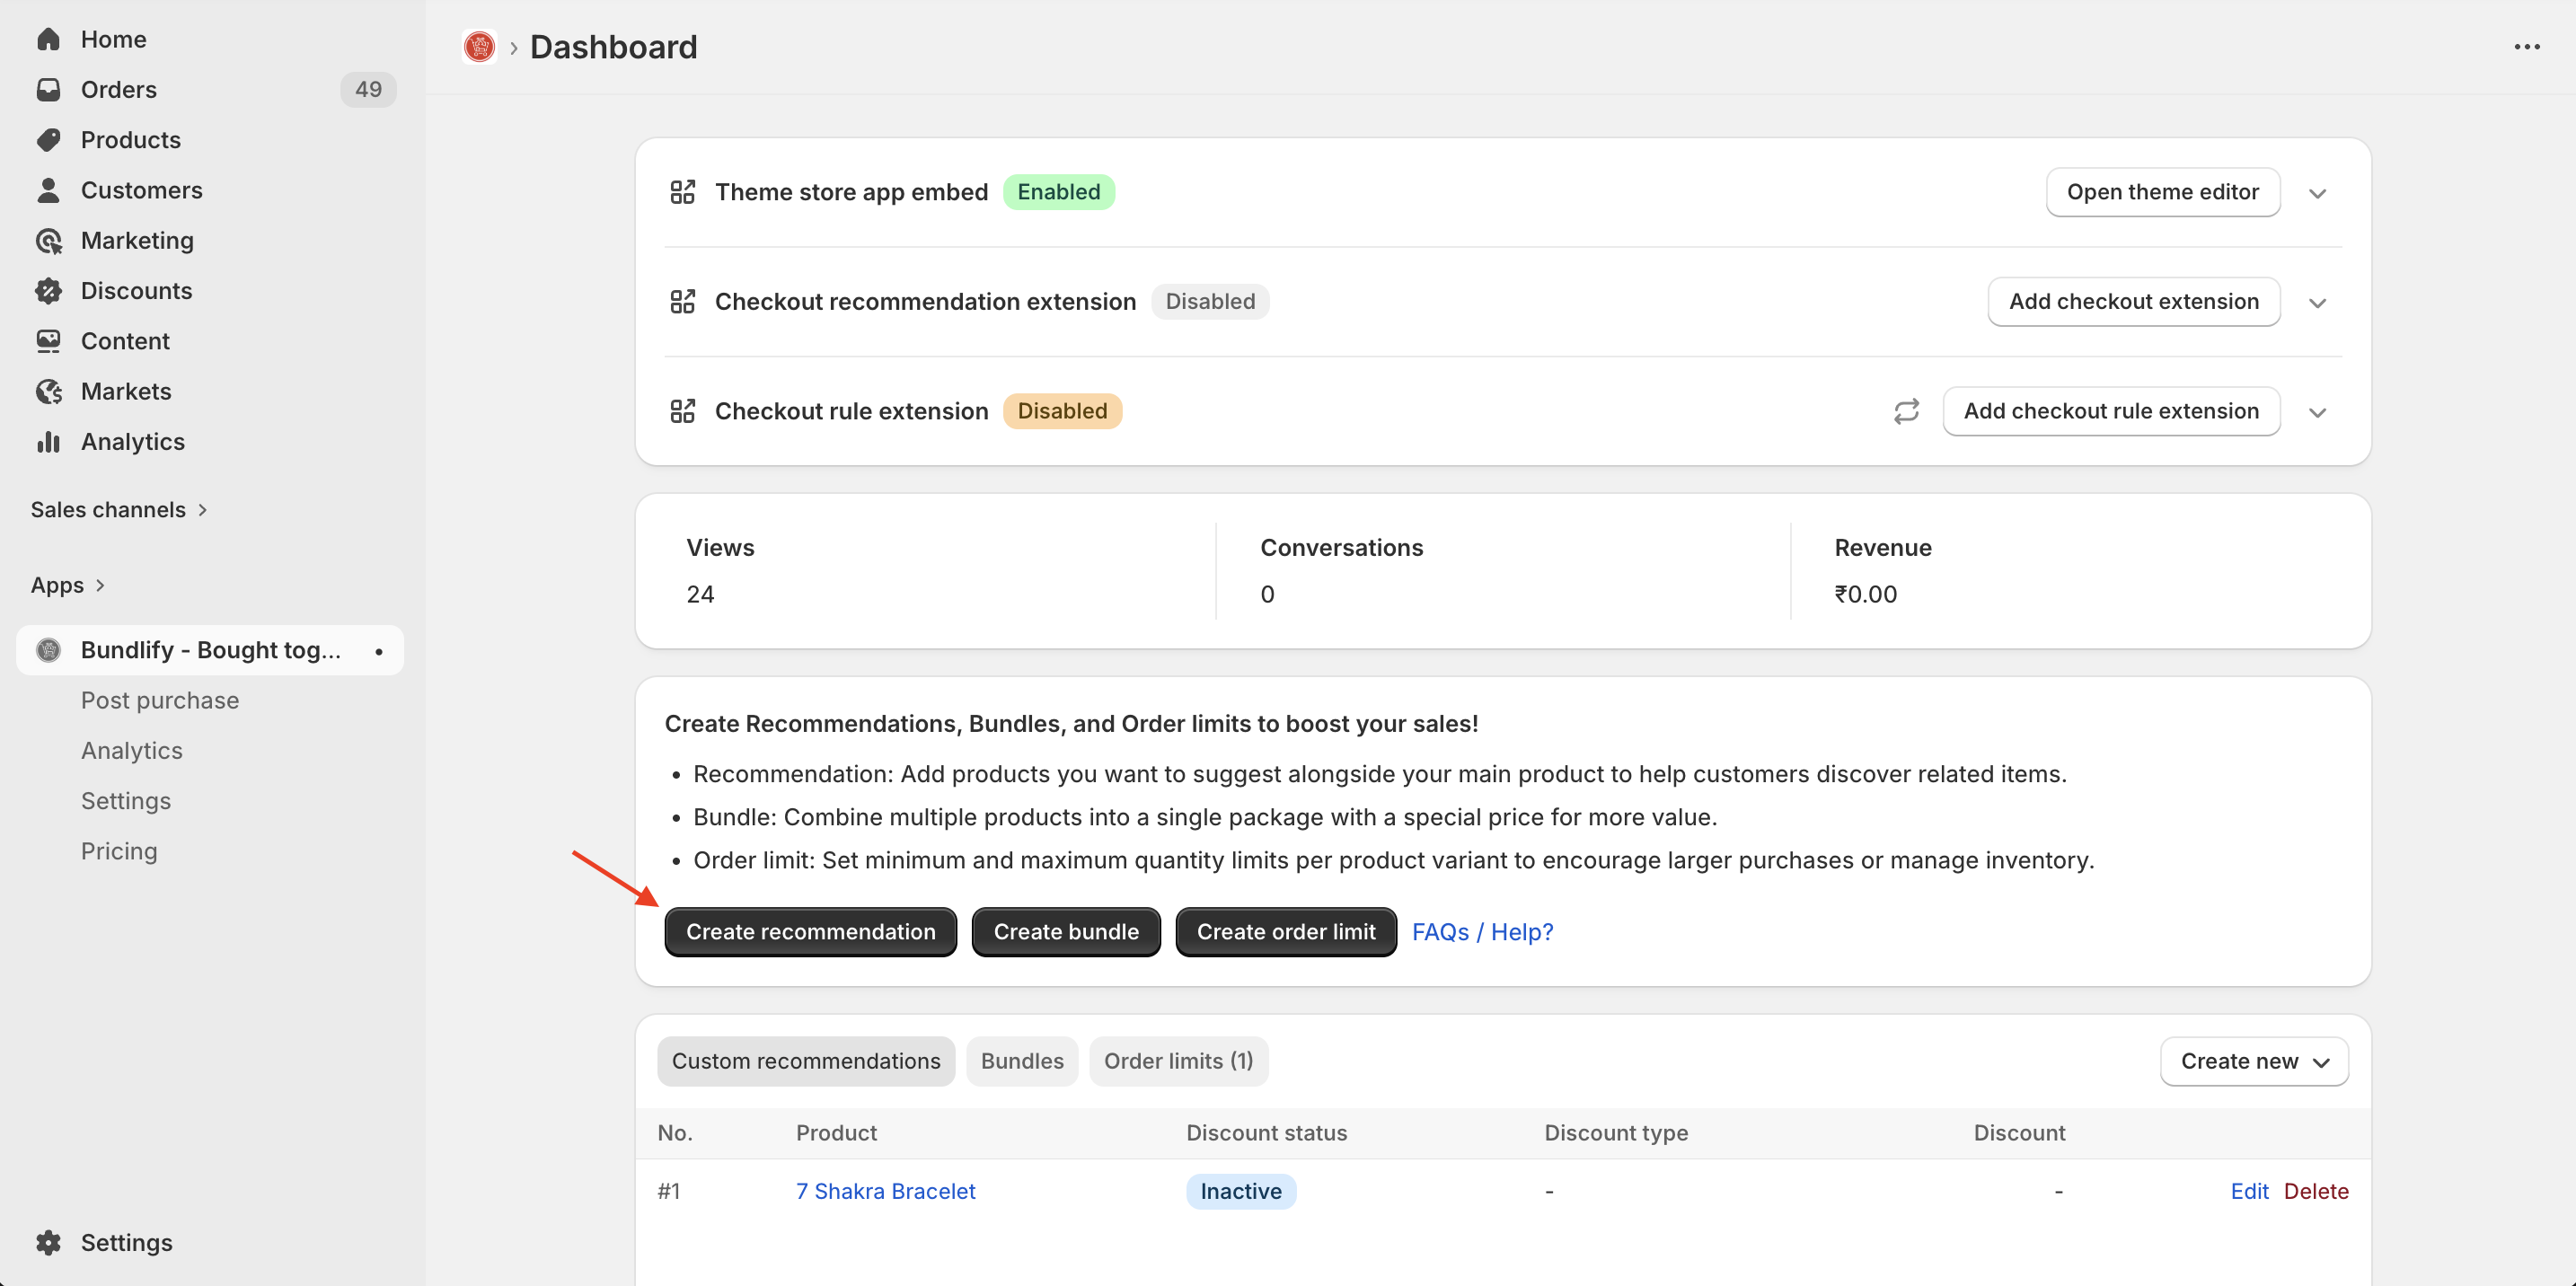The image size is (2576, 1286).
Task: Click the Create recommendation button
Action: click(810, 932)
